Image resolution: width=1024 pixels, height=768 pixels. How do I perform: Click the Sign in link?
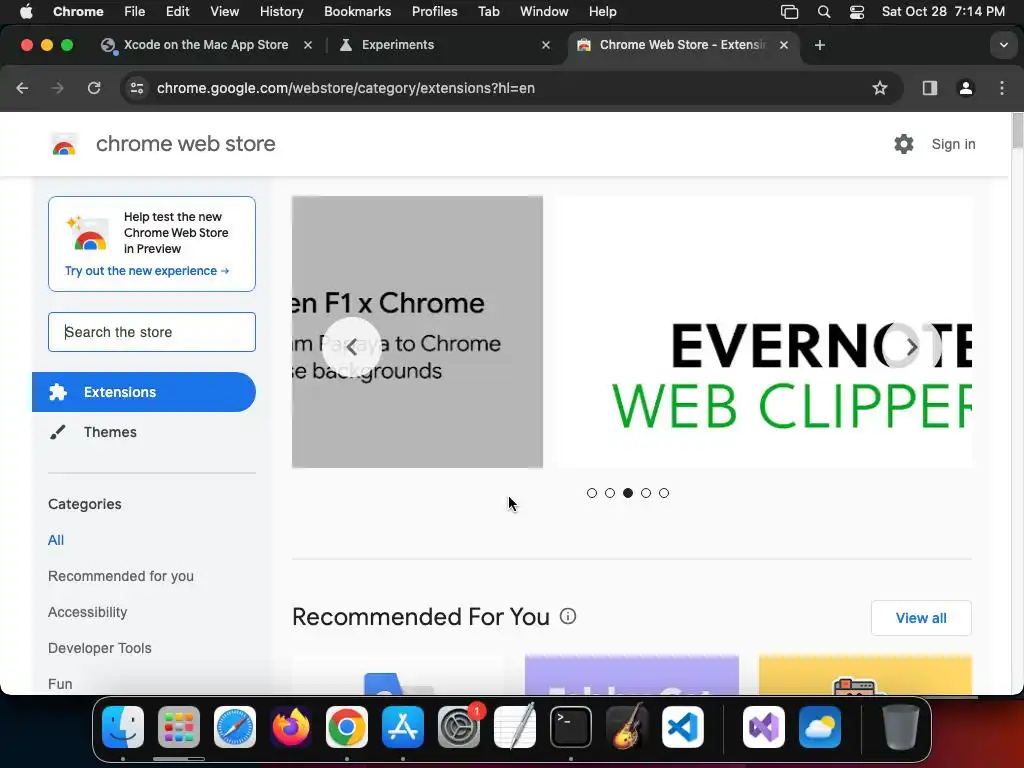click(x=953, y=144)
